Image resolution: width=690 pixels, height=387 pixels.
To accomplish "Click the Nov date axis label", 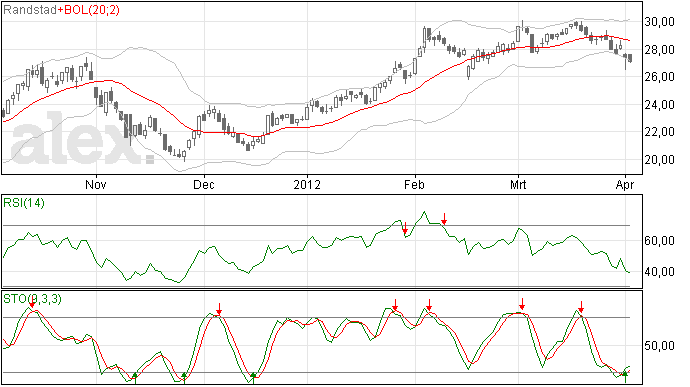I will tap(95, 184).
